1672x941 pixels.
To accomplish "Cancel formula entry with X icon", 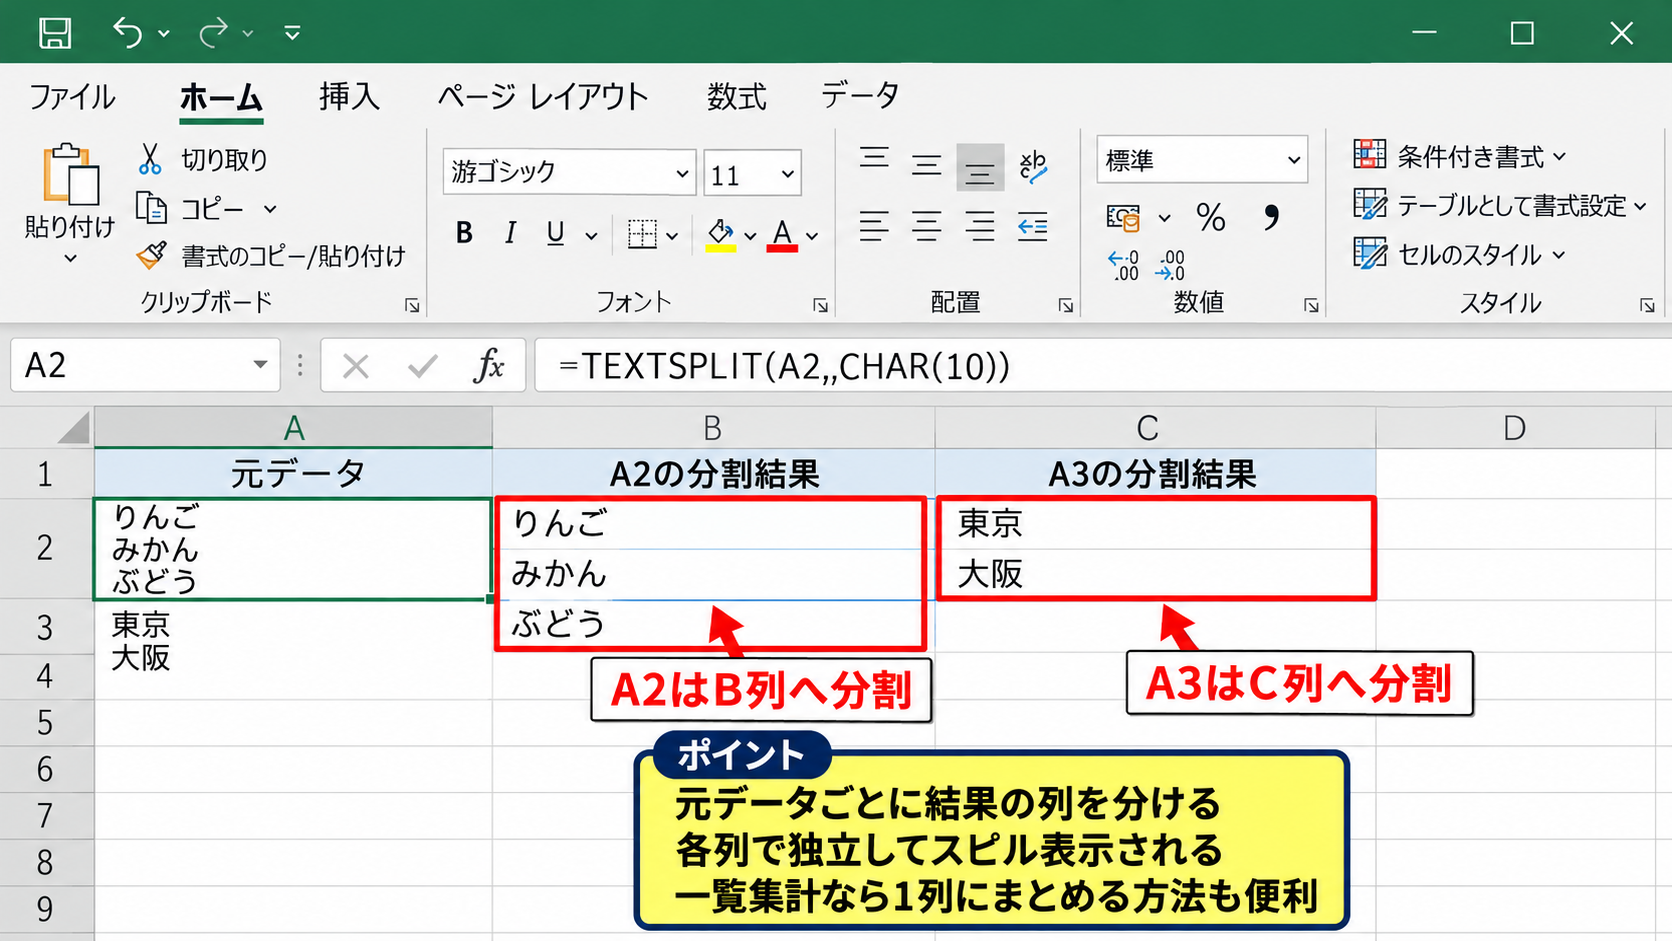I will click(x=356, y=367).
